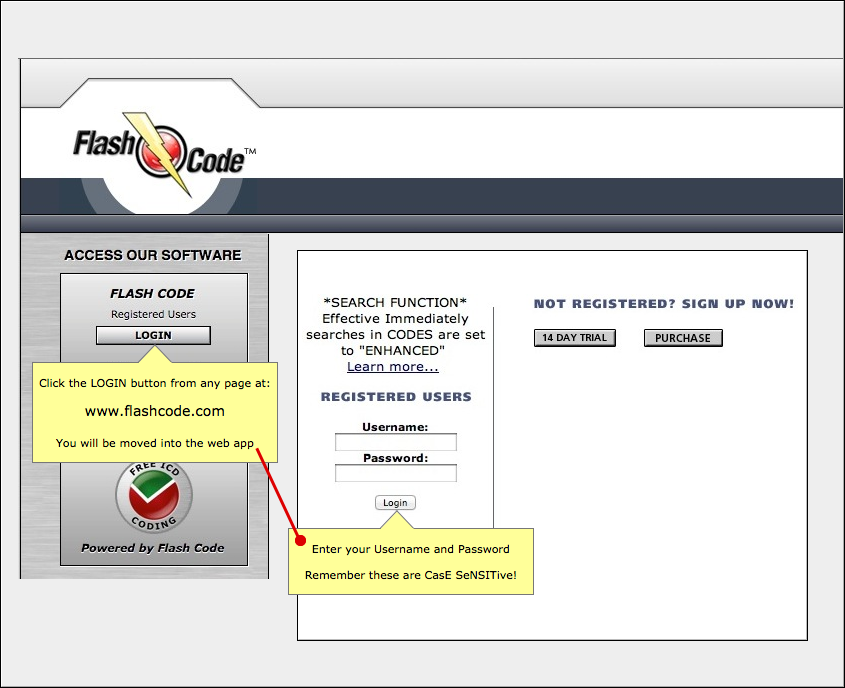Click the FLASH CODE sidebar title
Image resolution: width=845 pixels, height=688 pixels.
tap(152, 294)
